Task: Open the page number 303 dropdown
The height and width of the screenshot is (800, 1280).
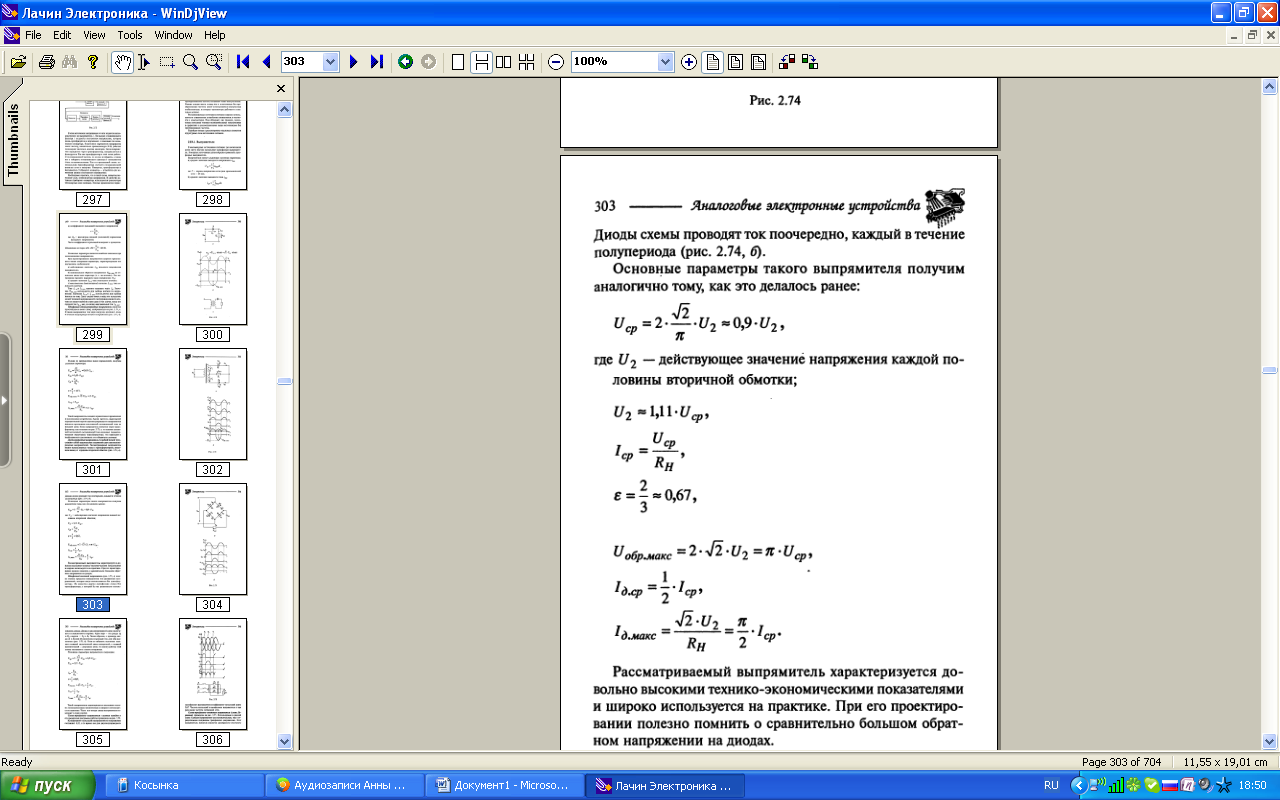Action: pos(331,62)
